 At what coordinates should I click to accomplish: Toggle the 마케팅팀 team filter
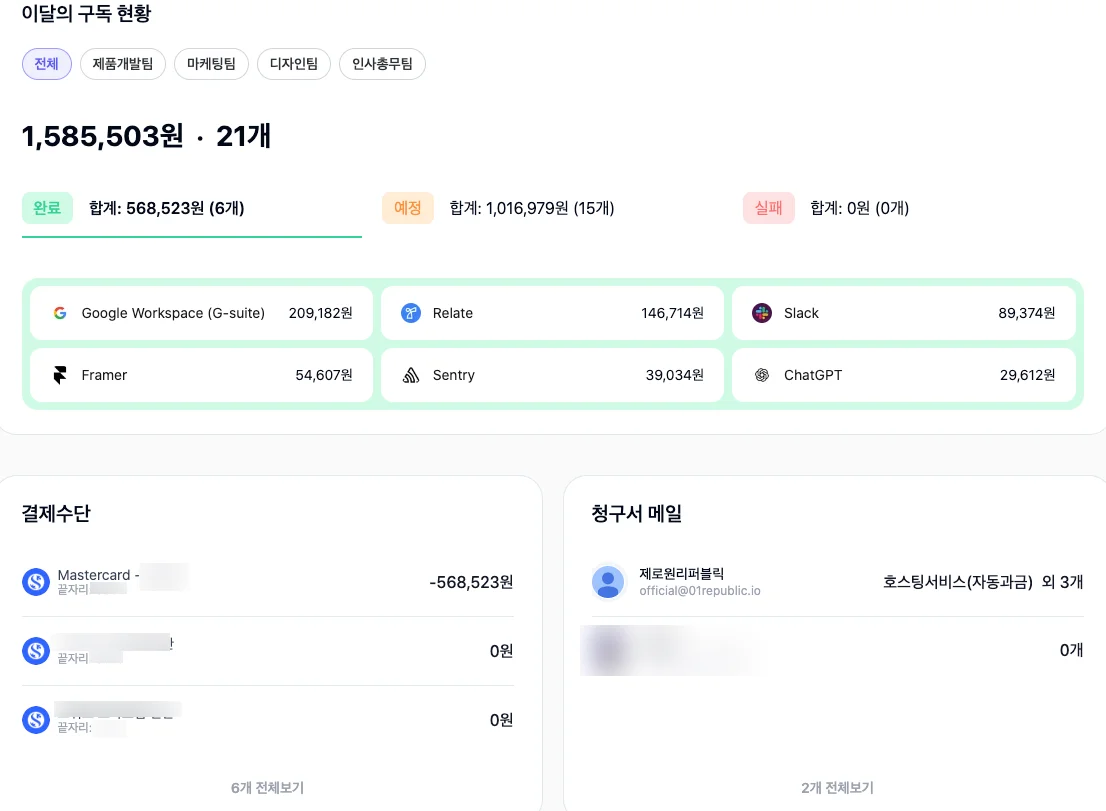(x=211, y=63)
